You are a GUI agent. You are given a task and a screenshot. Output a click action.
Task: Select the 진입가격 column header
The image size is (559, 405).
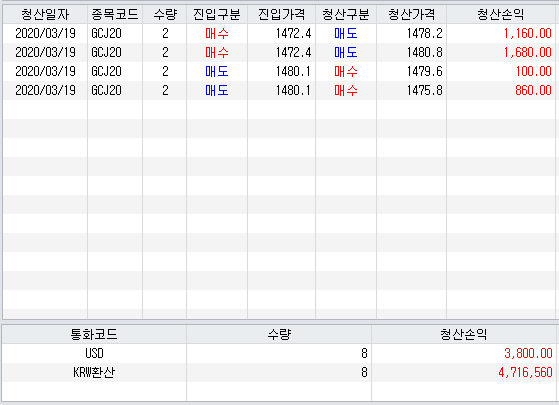[x=281, y=15]
